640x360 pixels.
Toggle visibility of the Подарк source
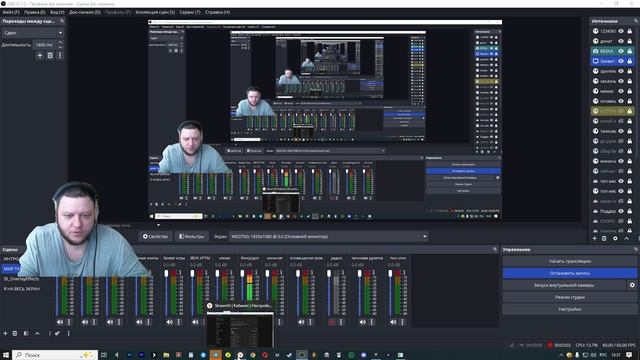point(621,211)
